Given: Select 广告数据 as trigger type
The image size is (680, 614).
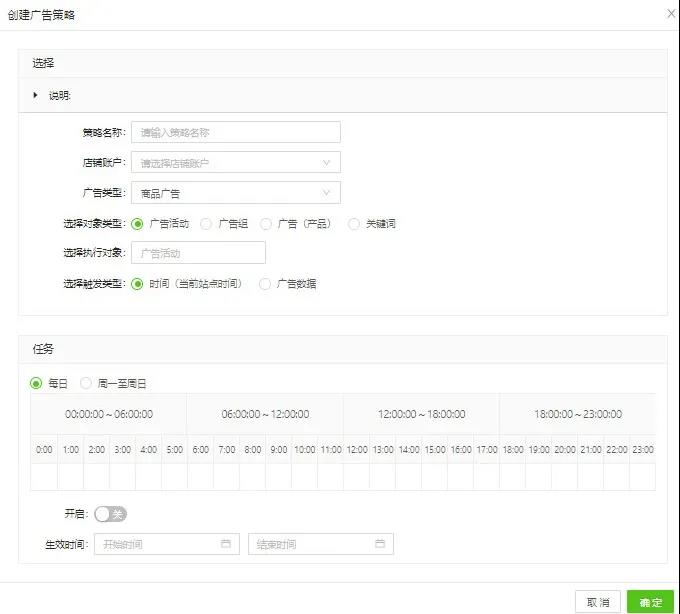Looking at the screenshot, I should point(265,284).
